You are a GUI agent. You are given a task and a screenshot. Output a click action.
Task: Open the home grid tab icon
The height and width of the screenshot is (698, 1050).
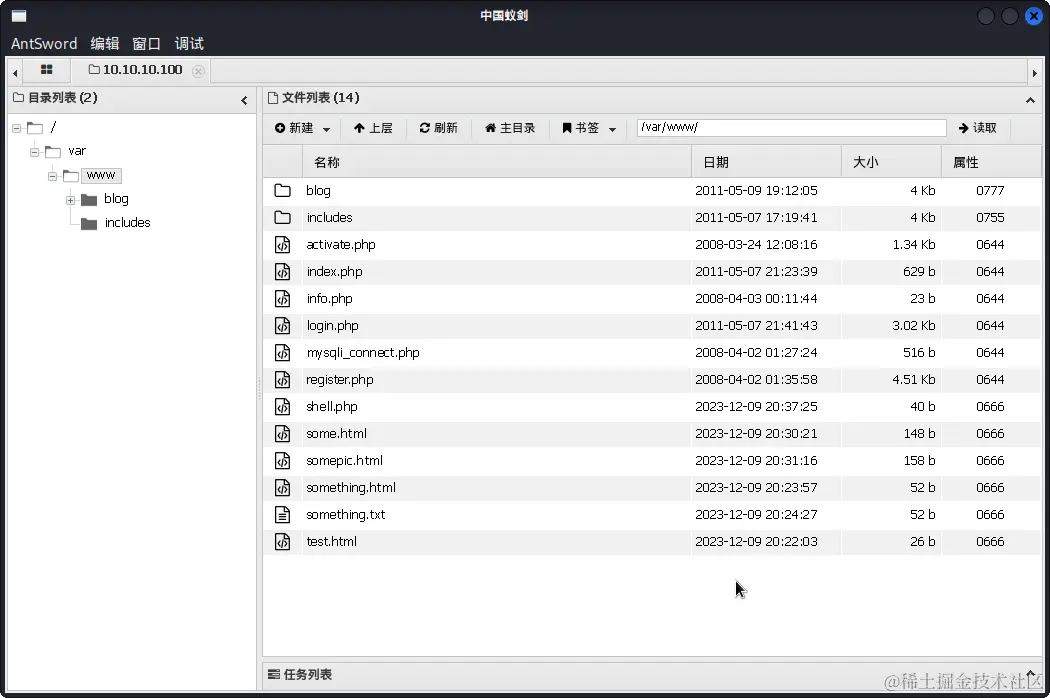[46, 70]
